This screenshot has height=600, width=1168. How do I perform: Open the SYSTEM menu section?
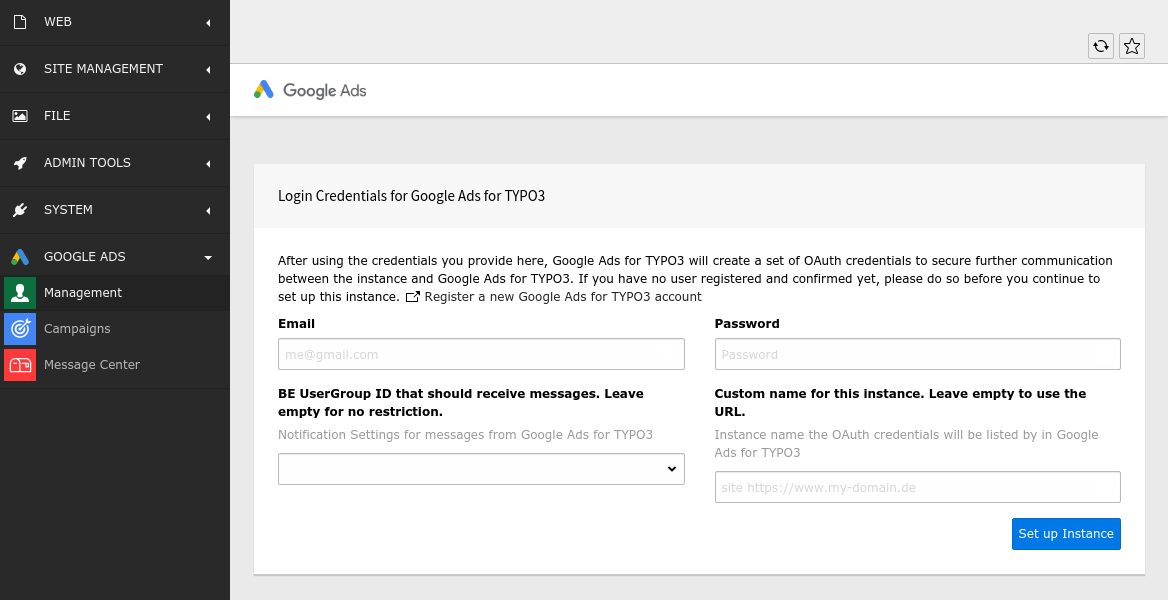click(x=115, y=209)
